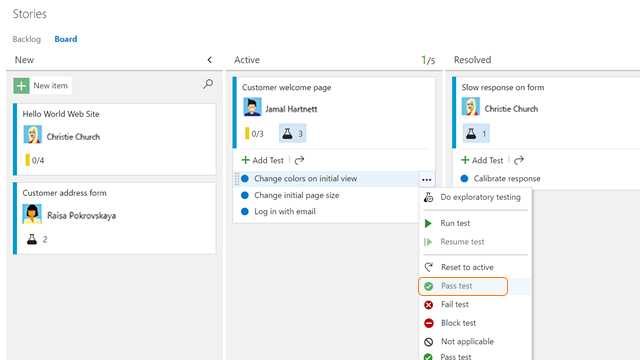Click the search magnifier icon in New column

(208, 84)
